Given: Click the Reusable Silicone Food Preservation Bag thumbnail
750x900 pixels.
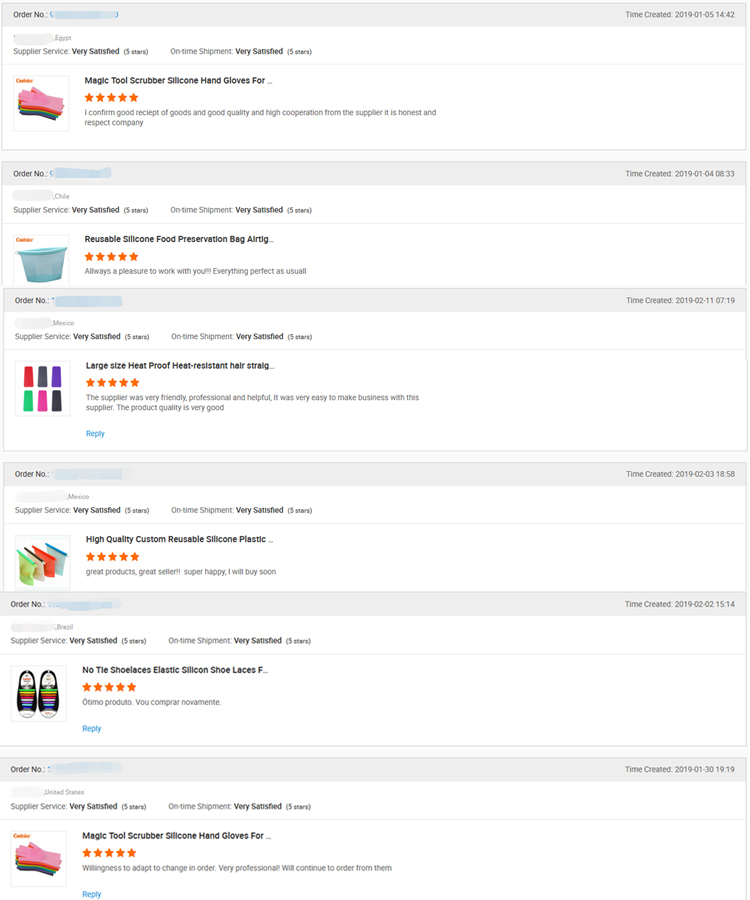Looking at the screenshot, I should pos(41,261).
